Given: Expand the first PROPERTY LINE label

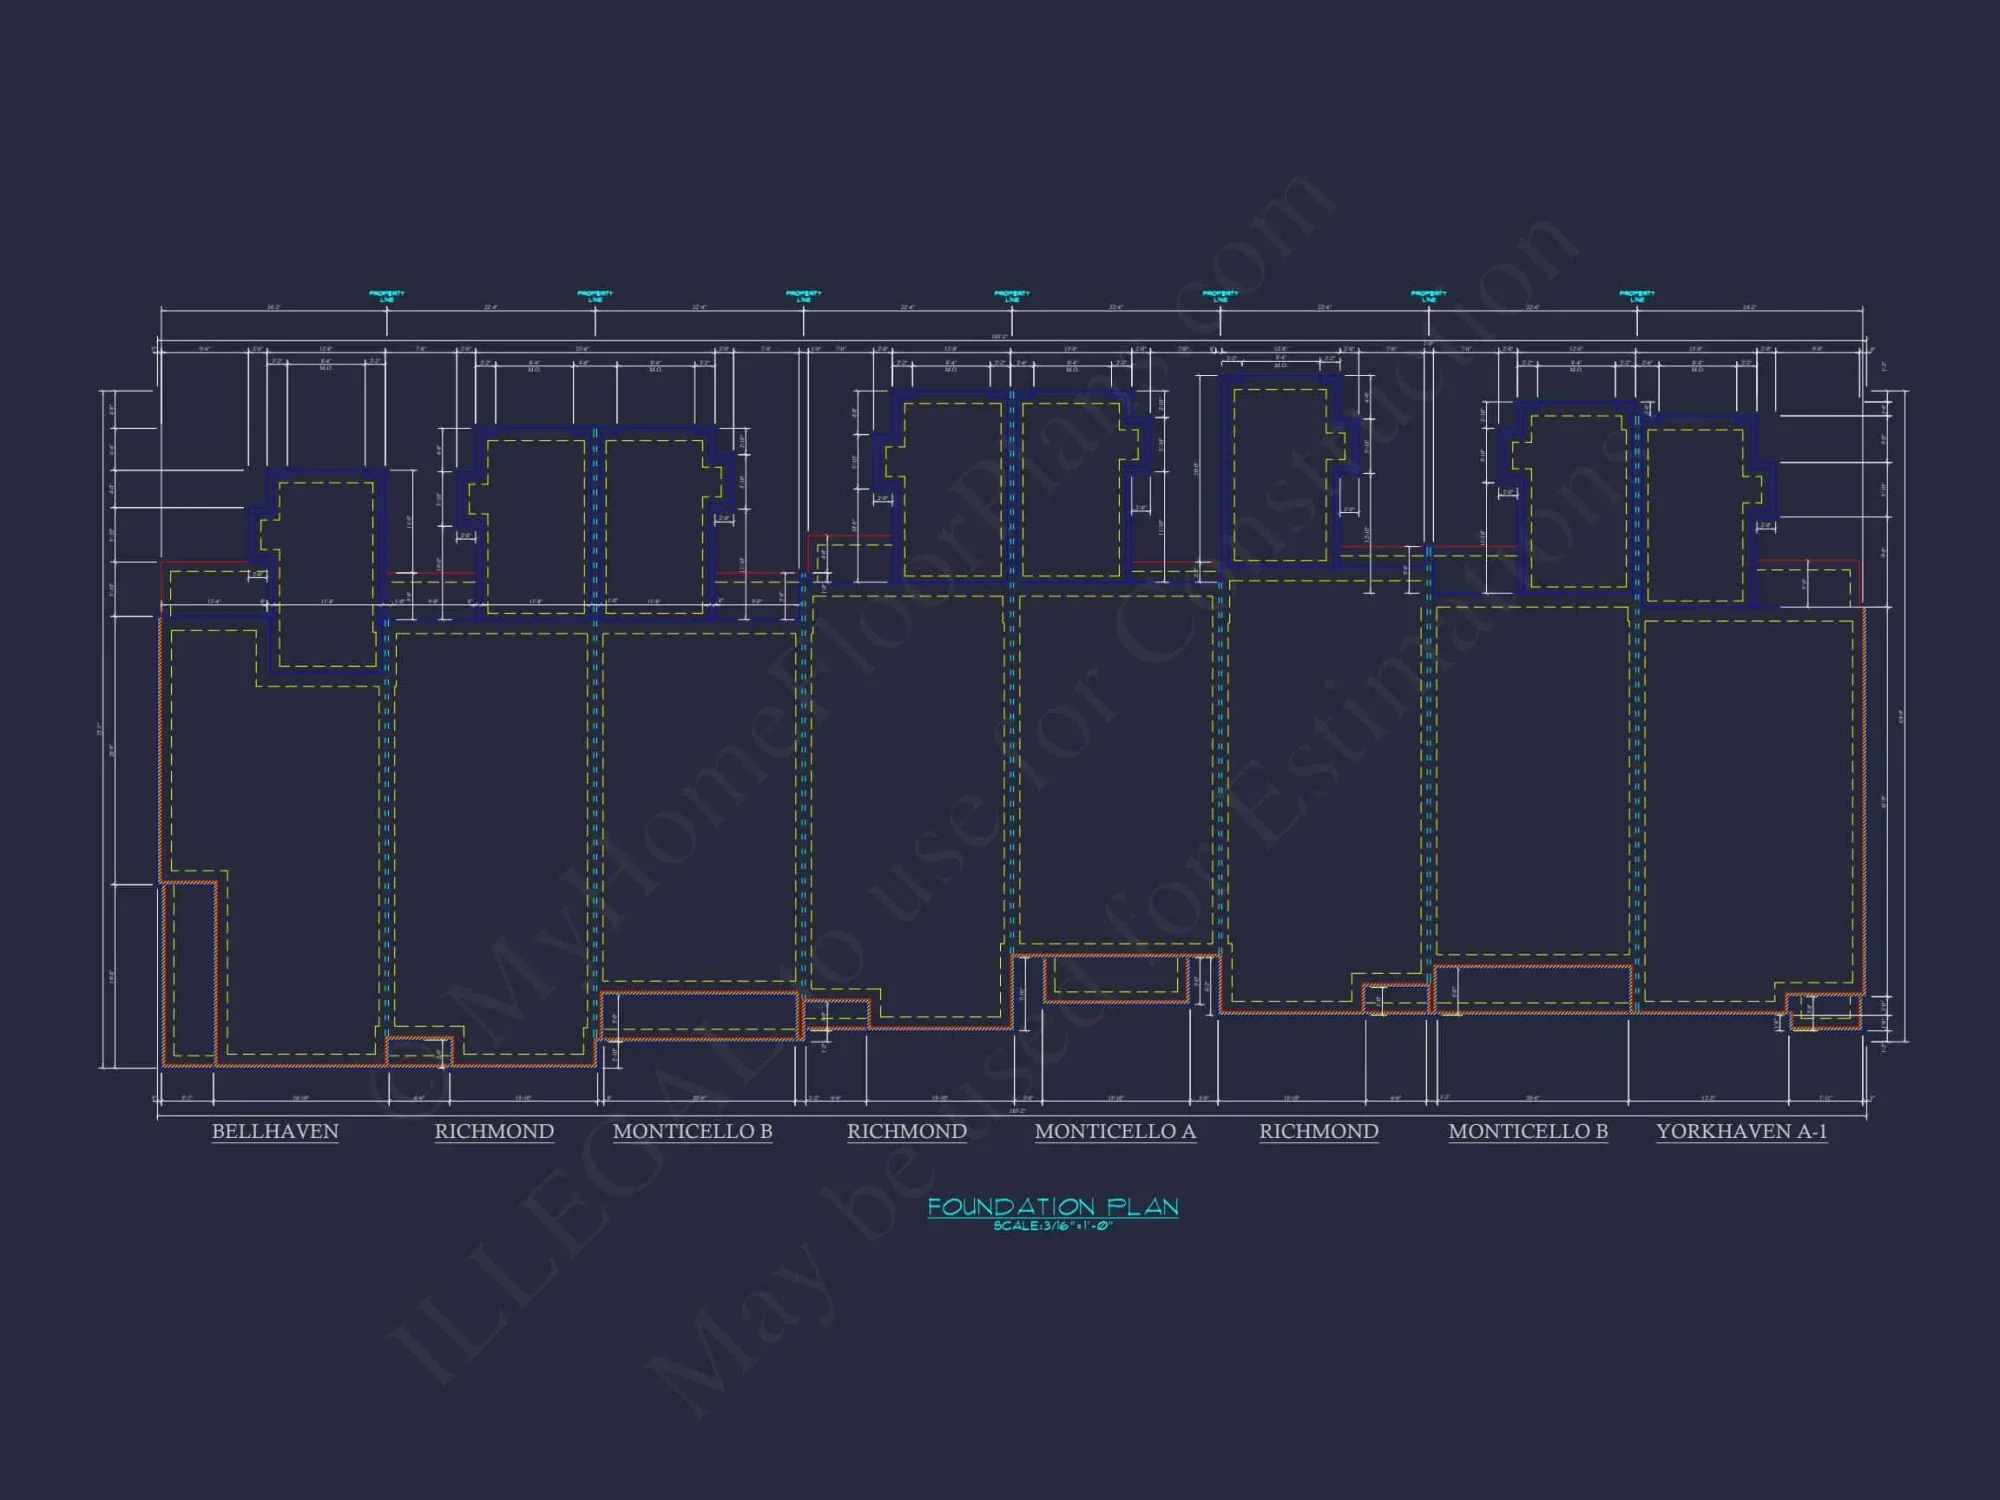Looking at the screenshot, I should coord(388,293).
